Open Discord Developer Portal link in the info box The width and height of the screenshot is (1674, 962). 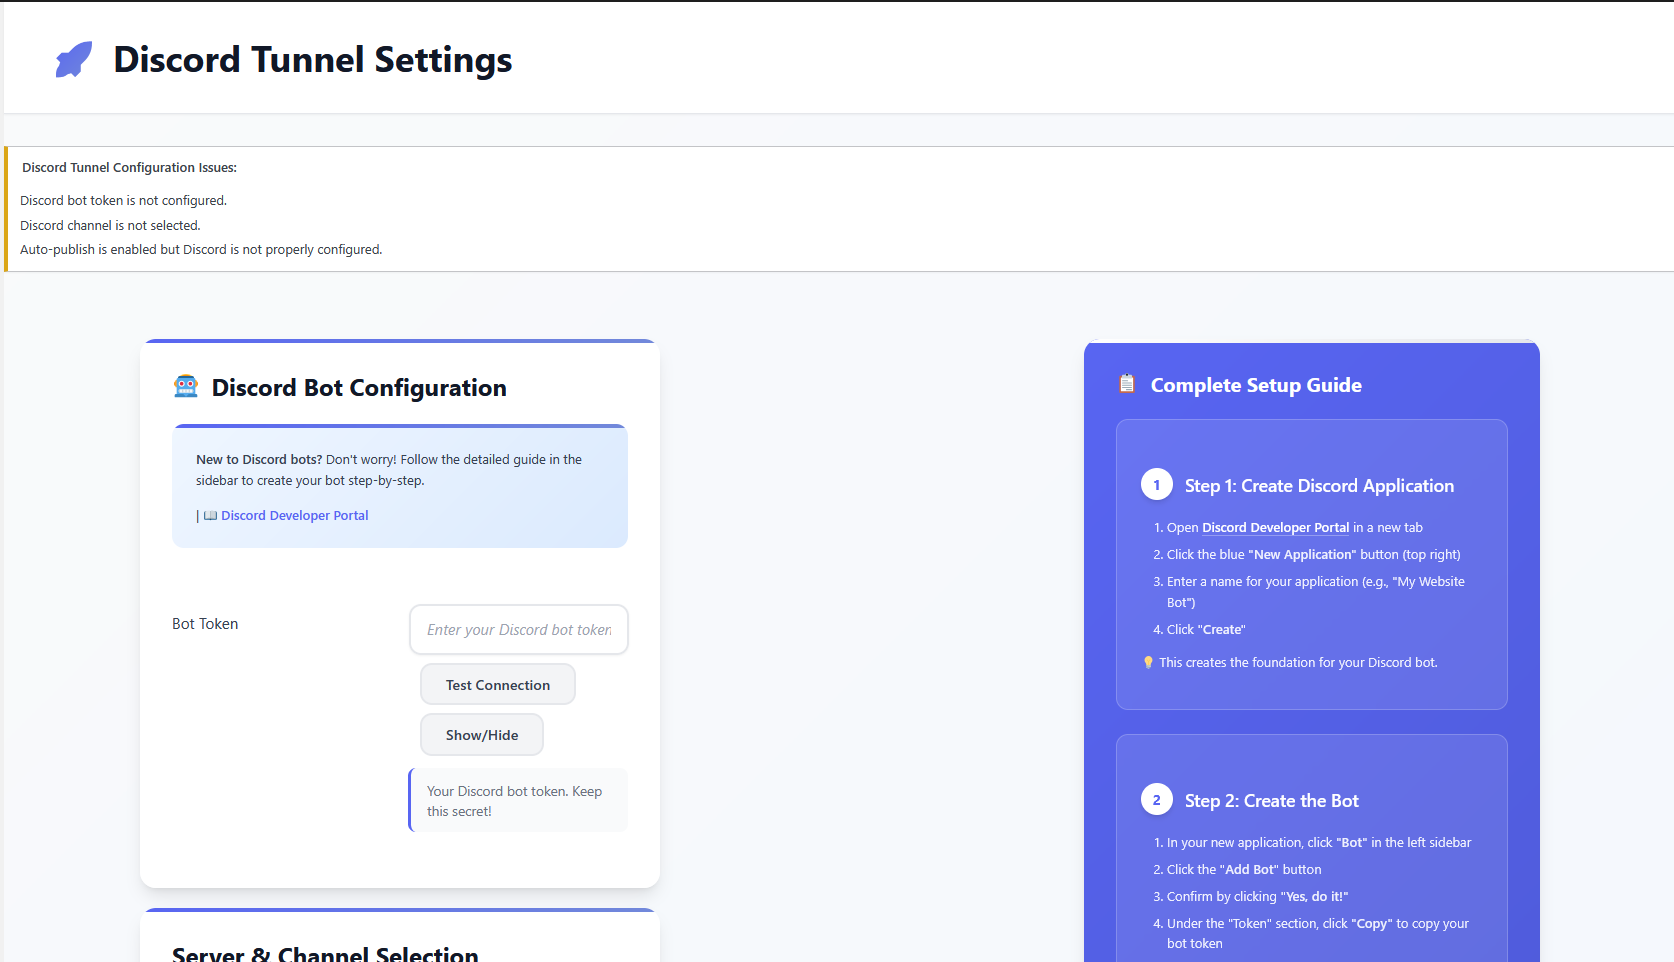294,515
